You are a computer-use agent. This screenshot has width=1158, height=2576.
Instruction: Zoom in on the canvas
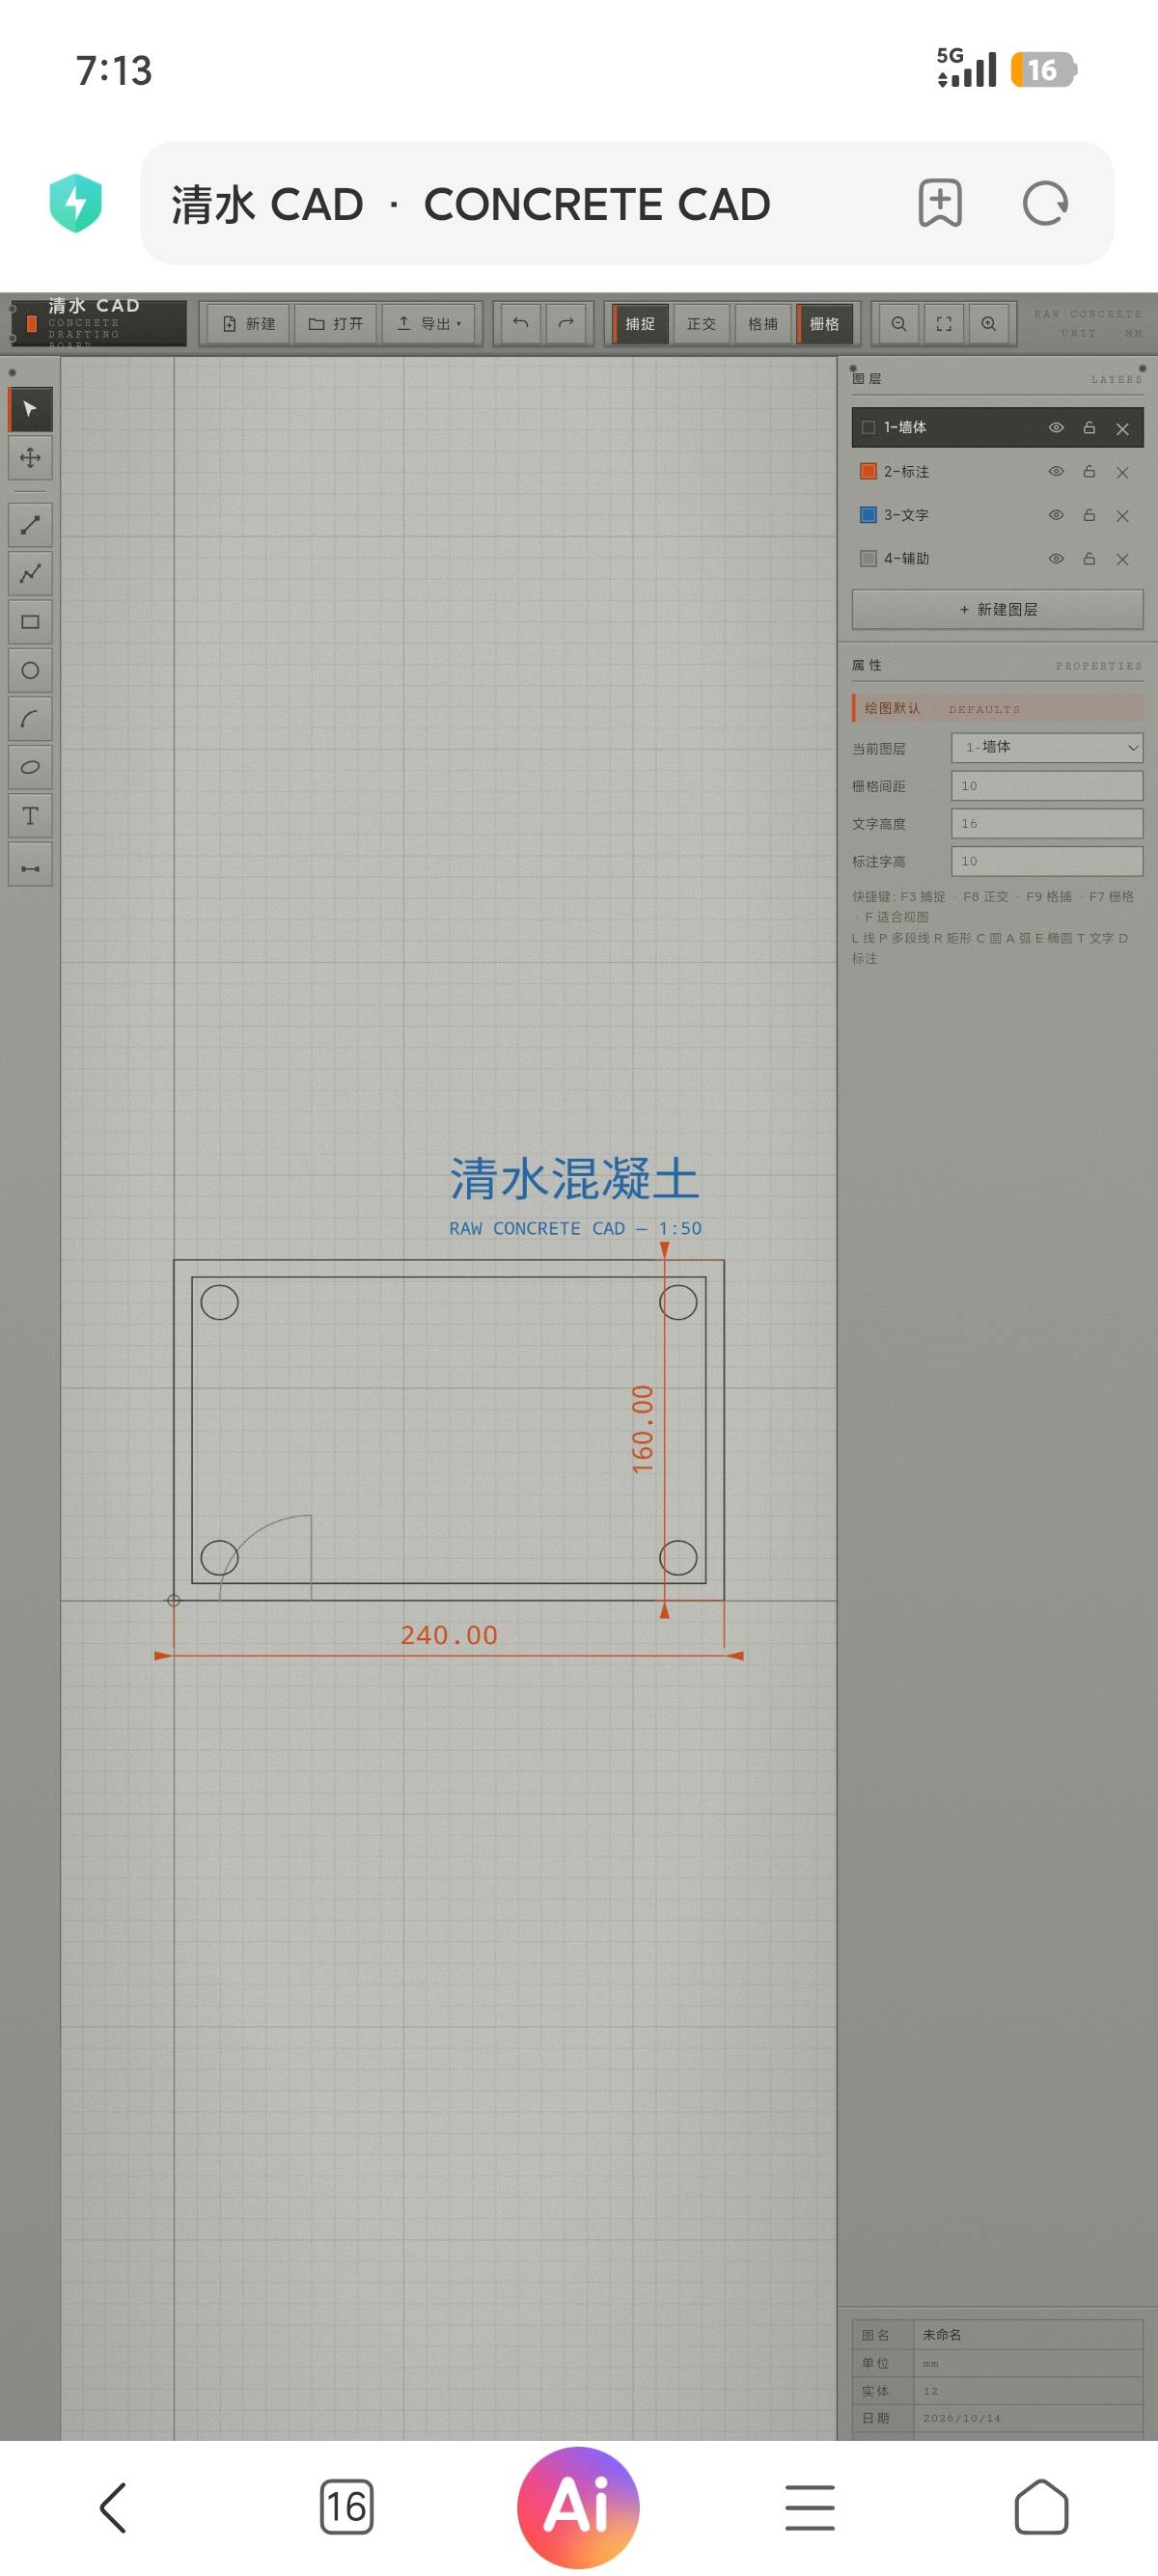988,323
